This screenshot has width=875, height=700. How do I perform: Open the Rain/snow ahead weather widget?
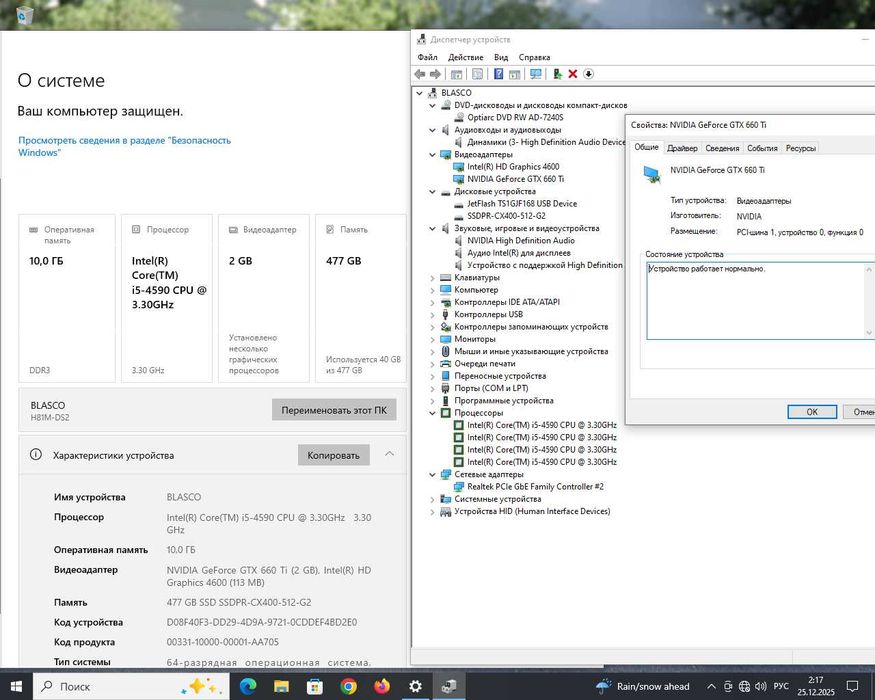coord(642,686)
